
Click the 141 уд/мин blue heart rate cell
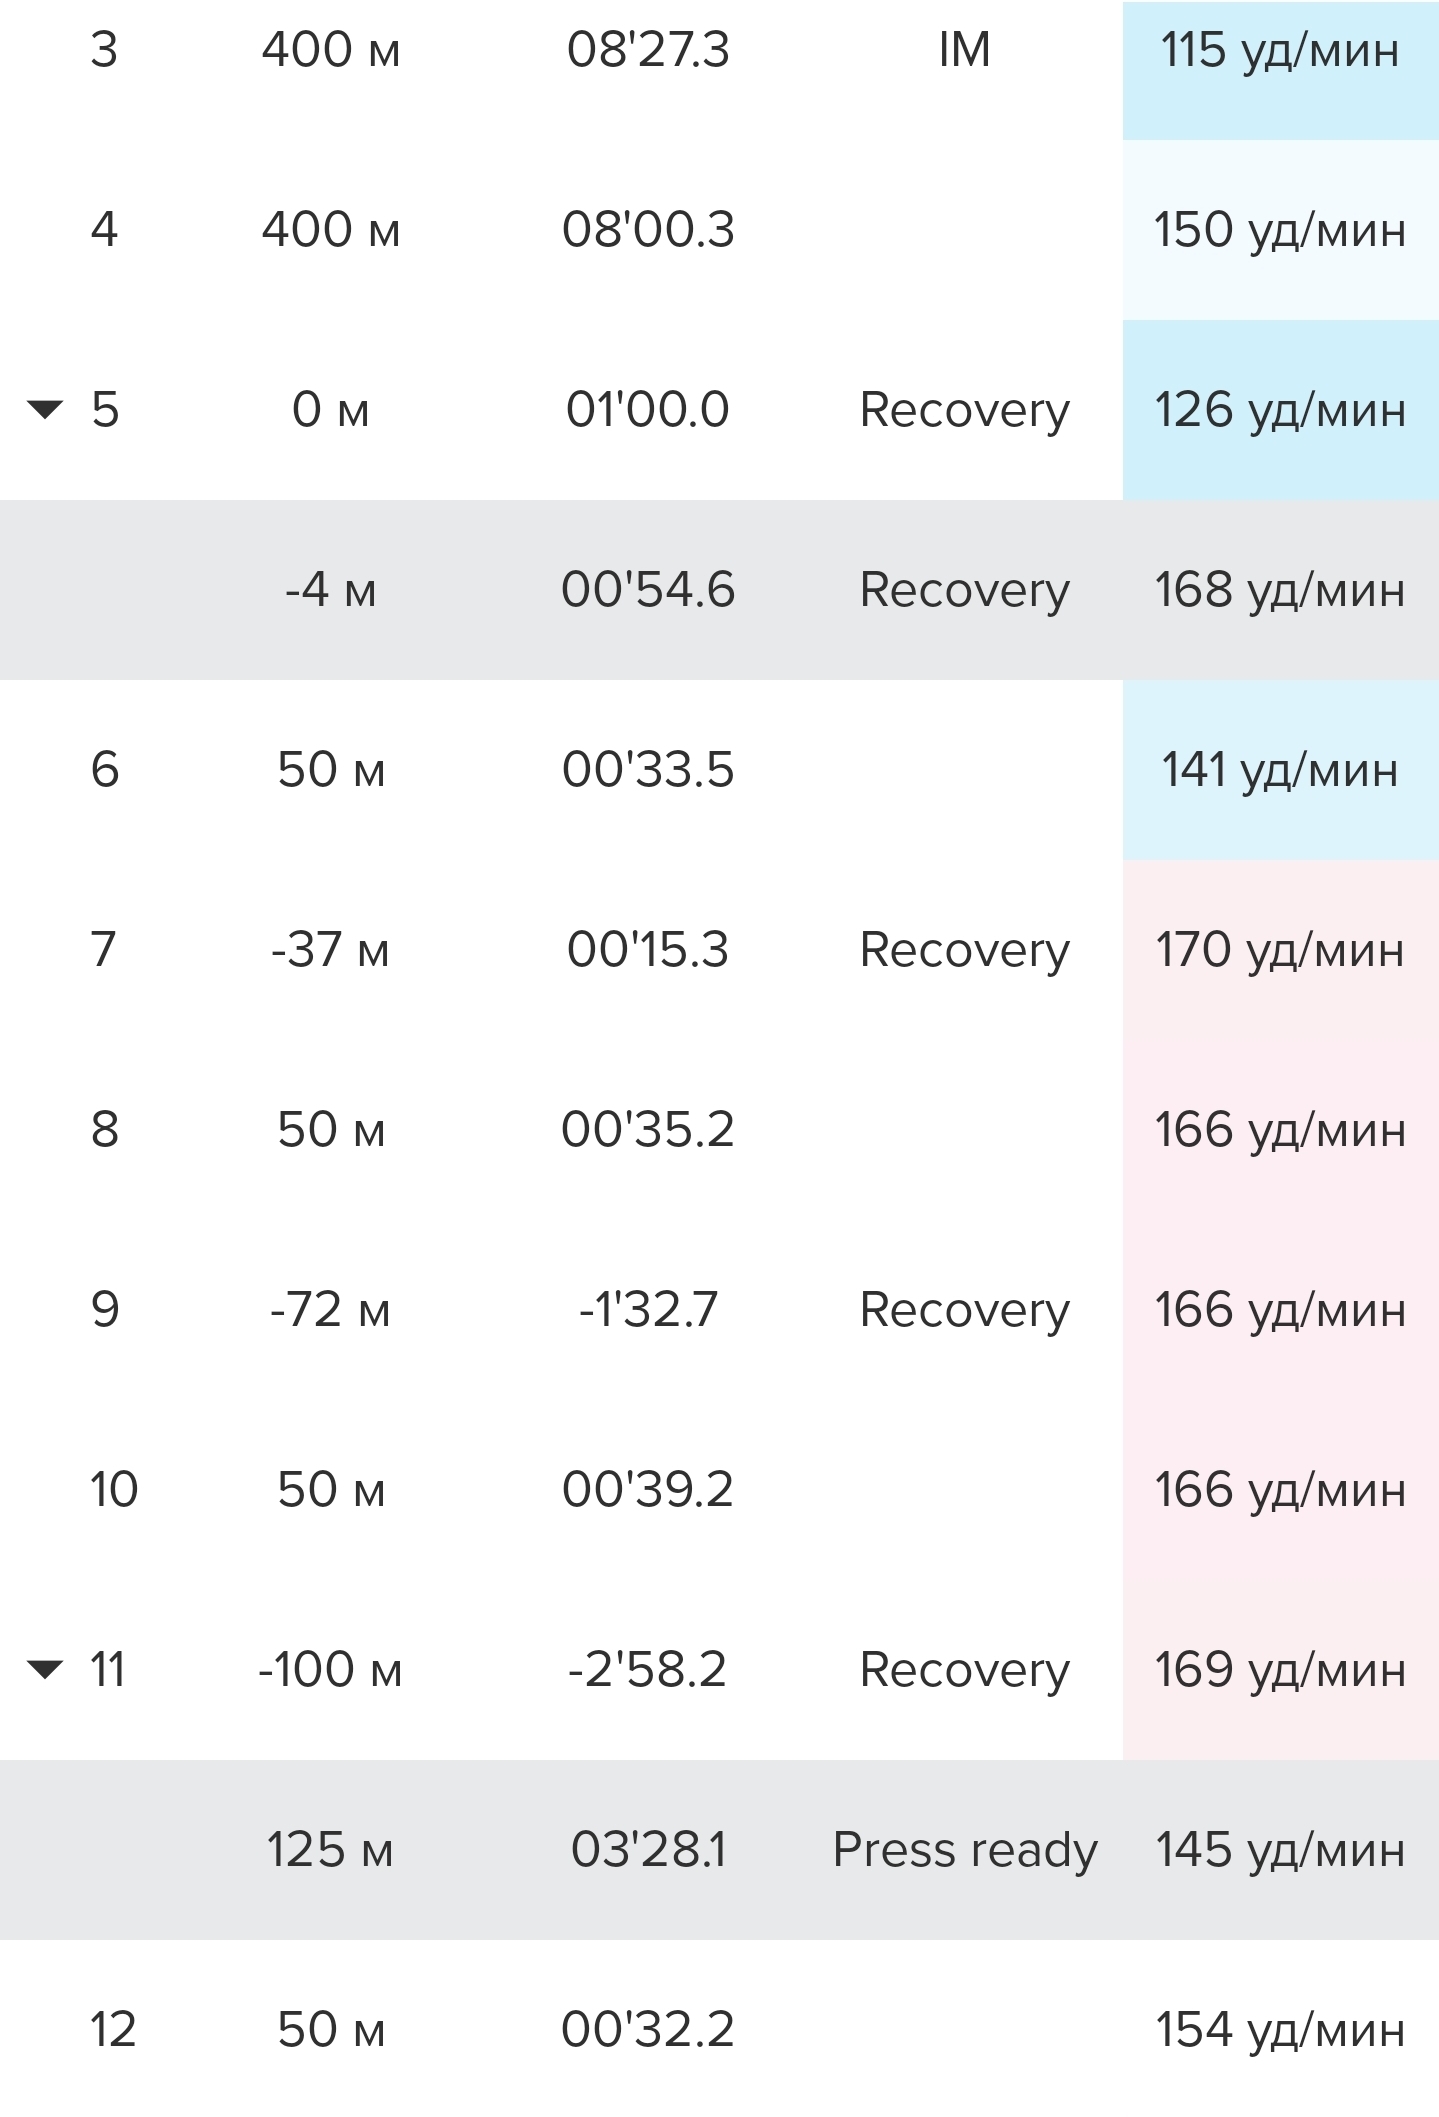coord(1279,770)
